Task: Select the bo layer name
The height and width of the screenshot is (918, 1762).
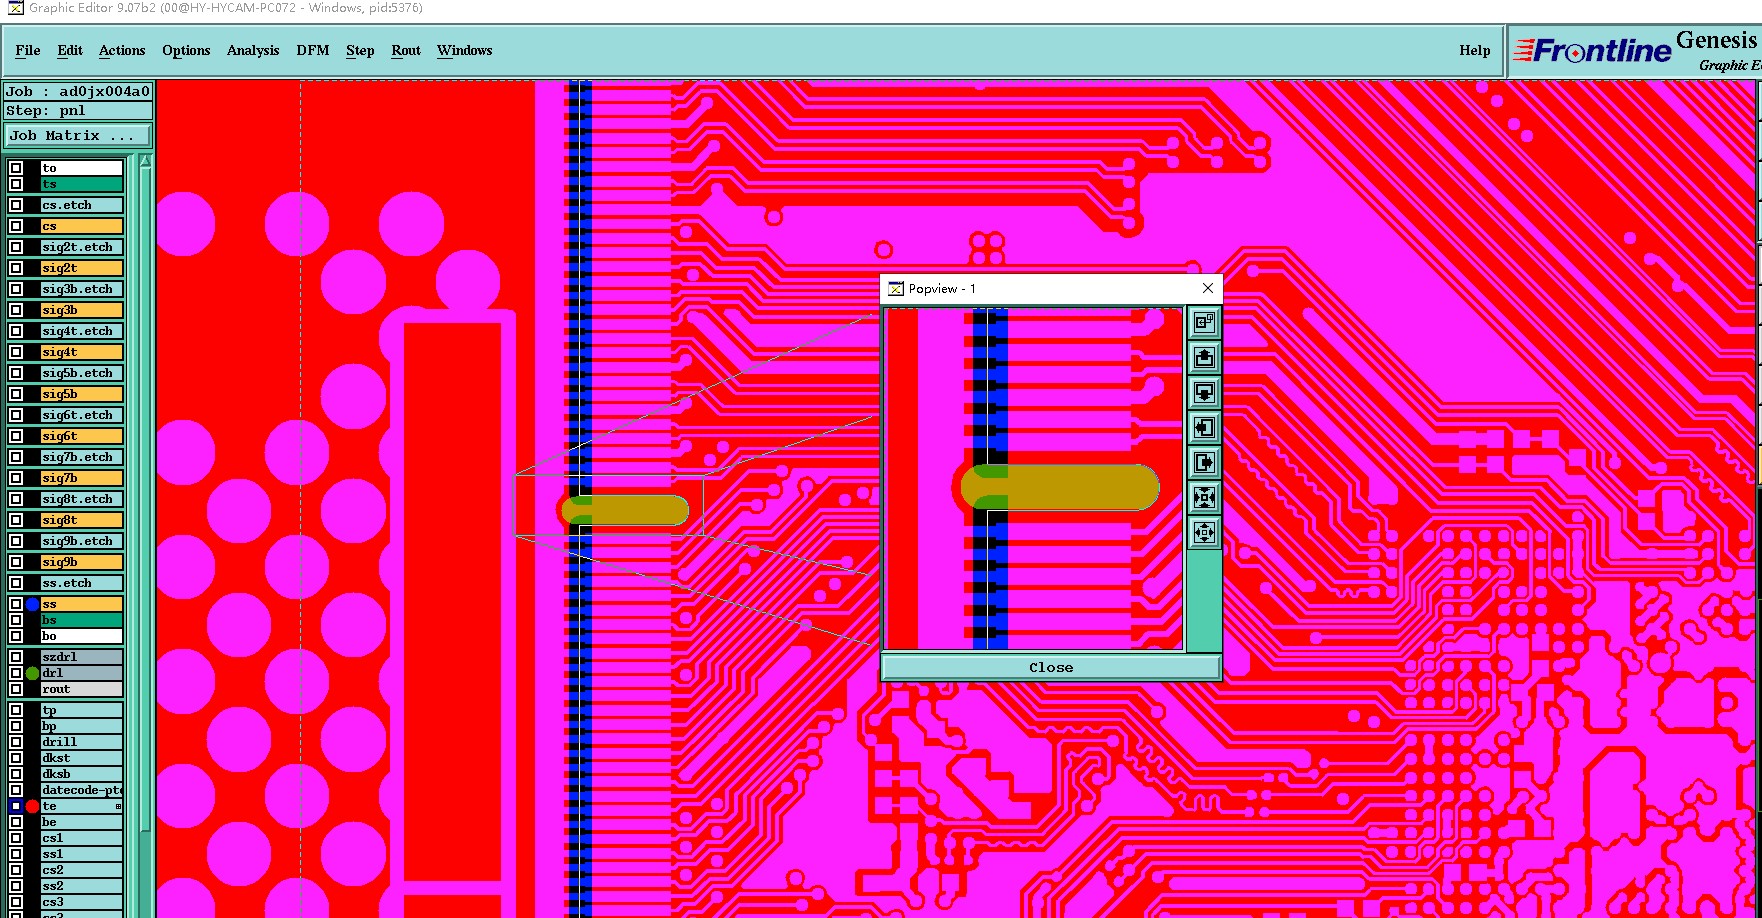Action: pyautogui.click(x=81, y=636)
